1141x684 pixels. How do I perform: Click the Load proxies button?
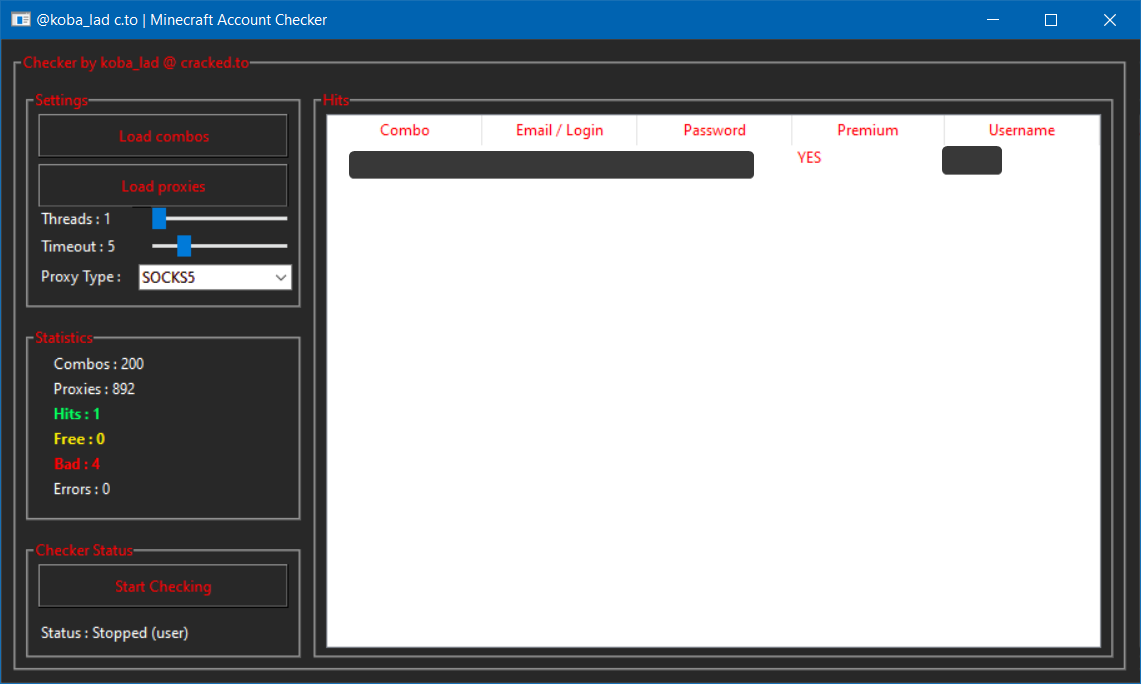click(163, 186)
